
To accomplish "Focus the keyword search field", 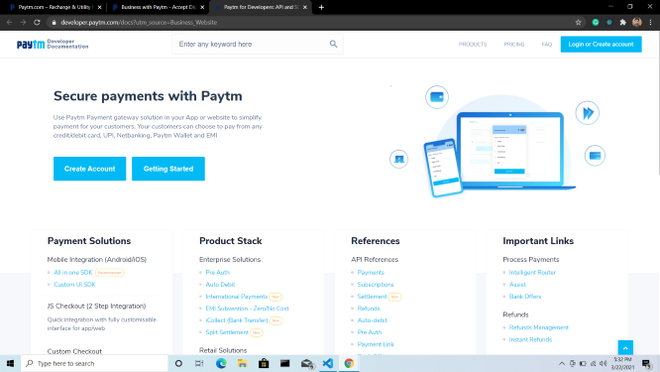I will click(257, 44).
